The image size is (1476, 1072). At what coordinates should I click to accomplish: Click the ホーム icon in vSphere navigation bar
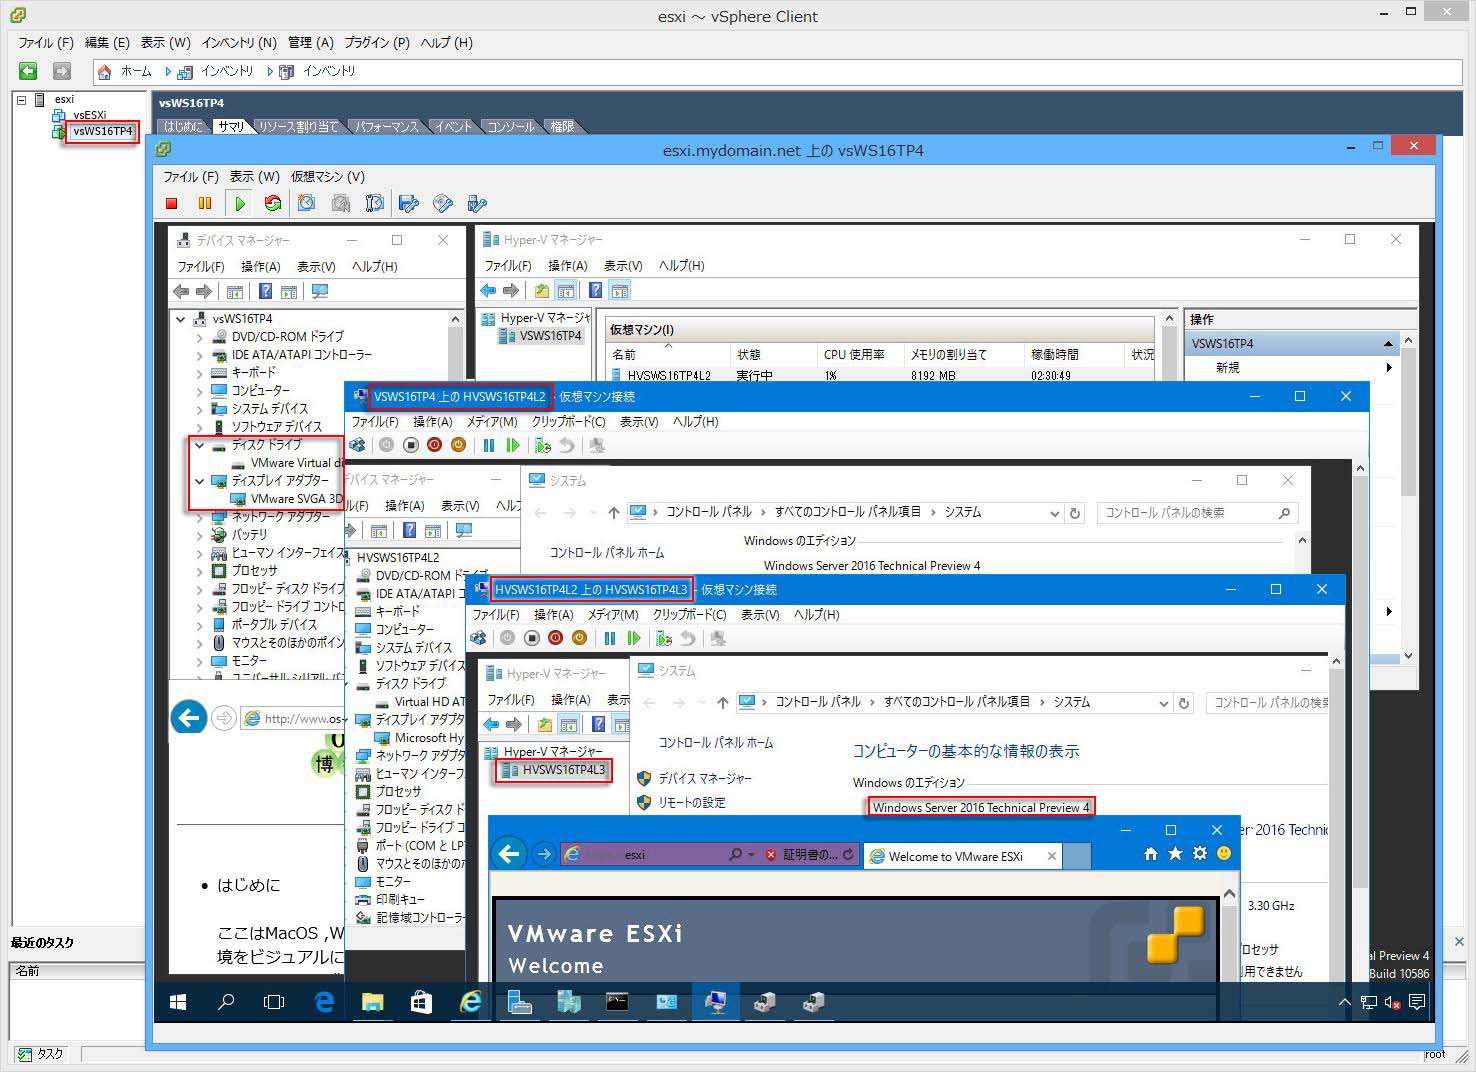pyautogui.click(x=104, y=72)
